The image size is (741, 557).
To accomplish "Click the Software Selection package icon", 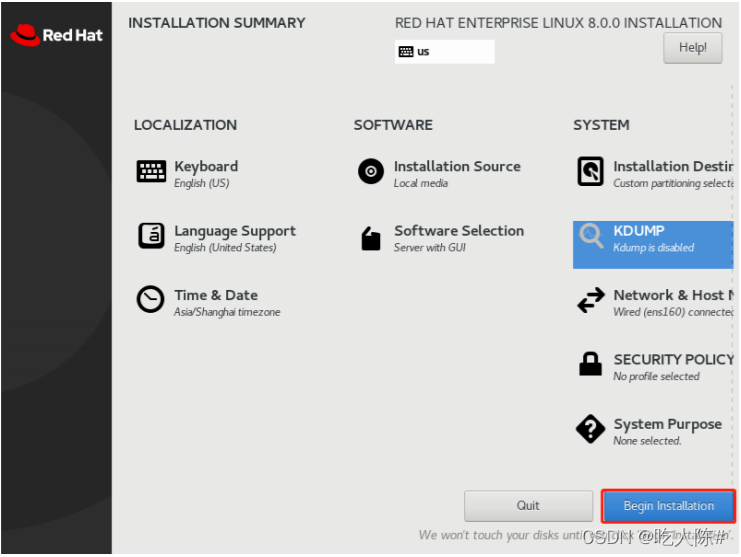I will (x=371, y=238).
